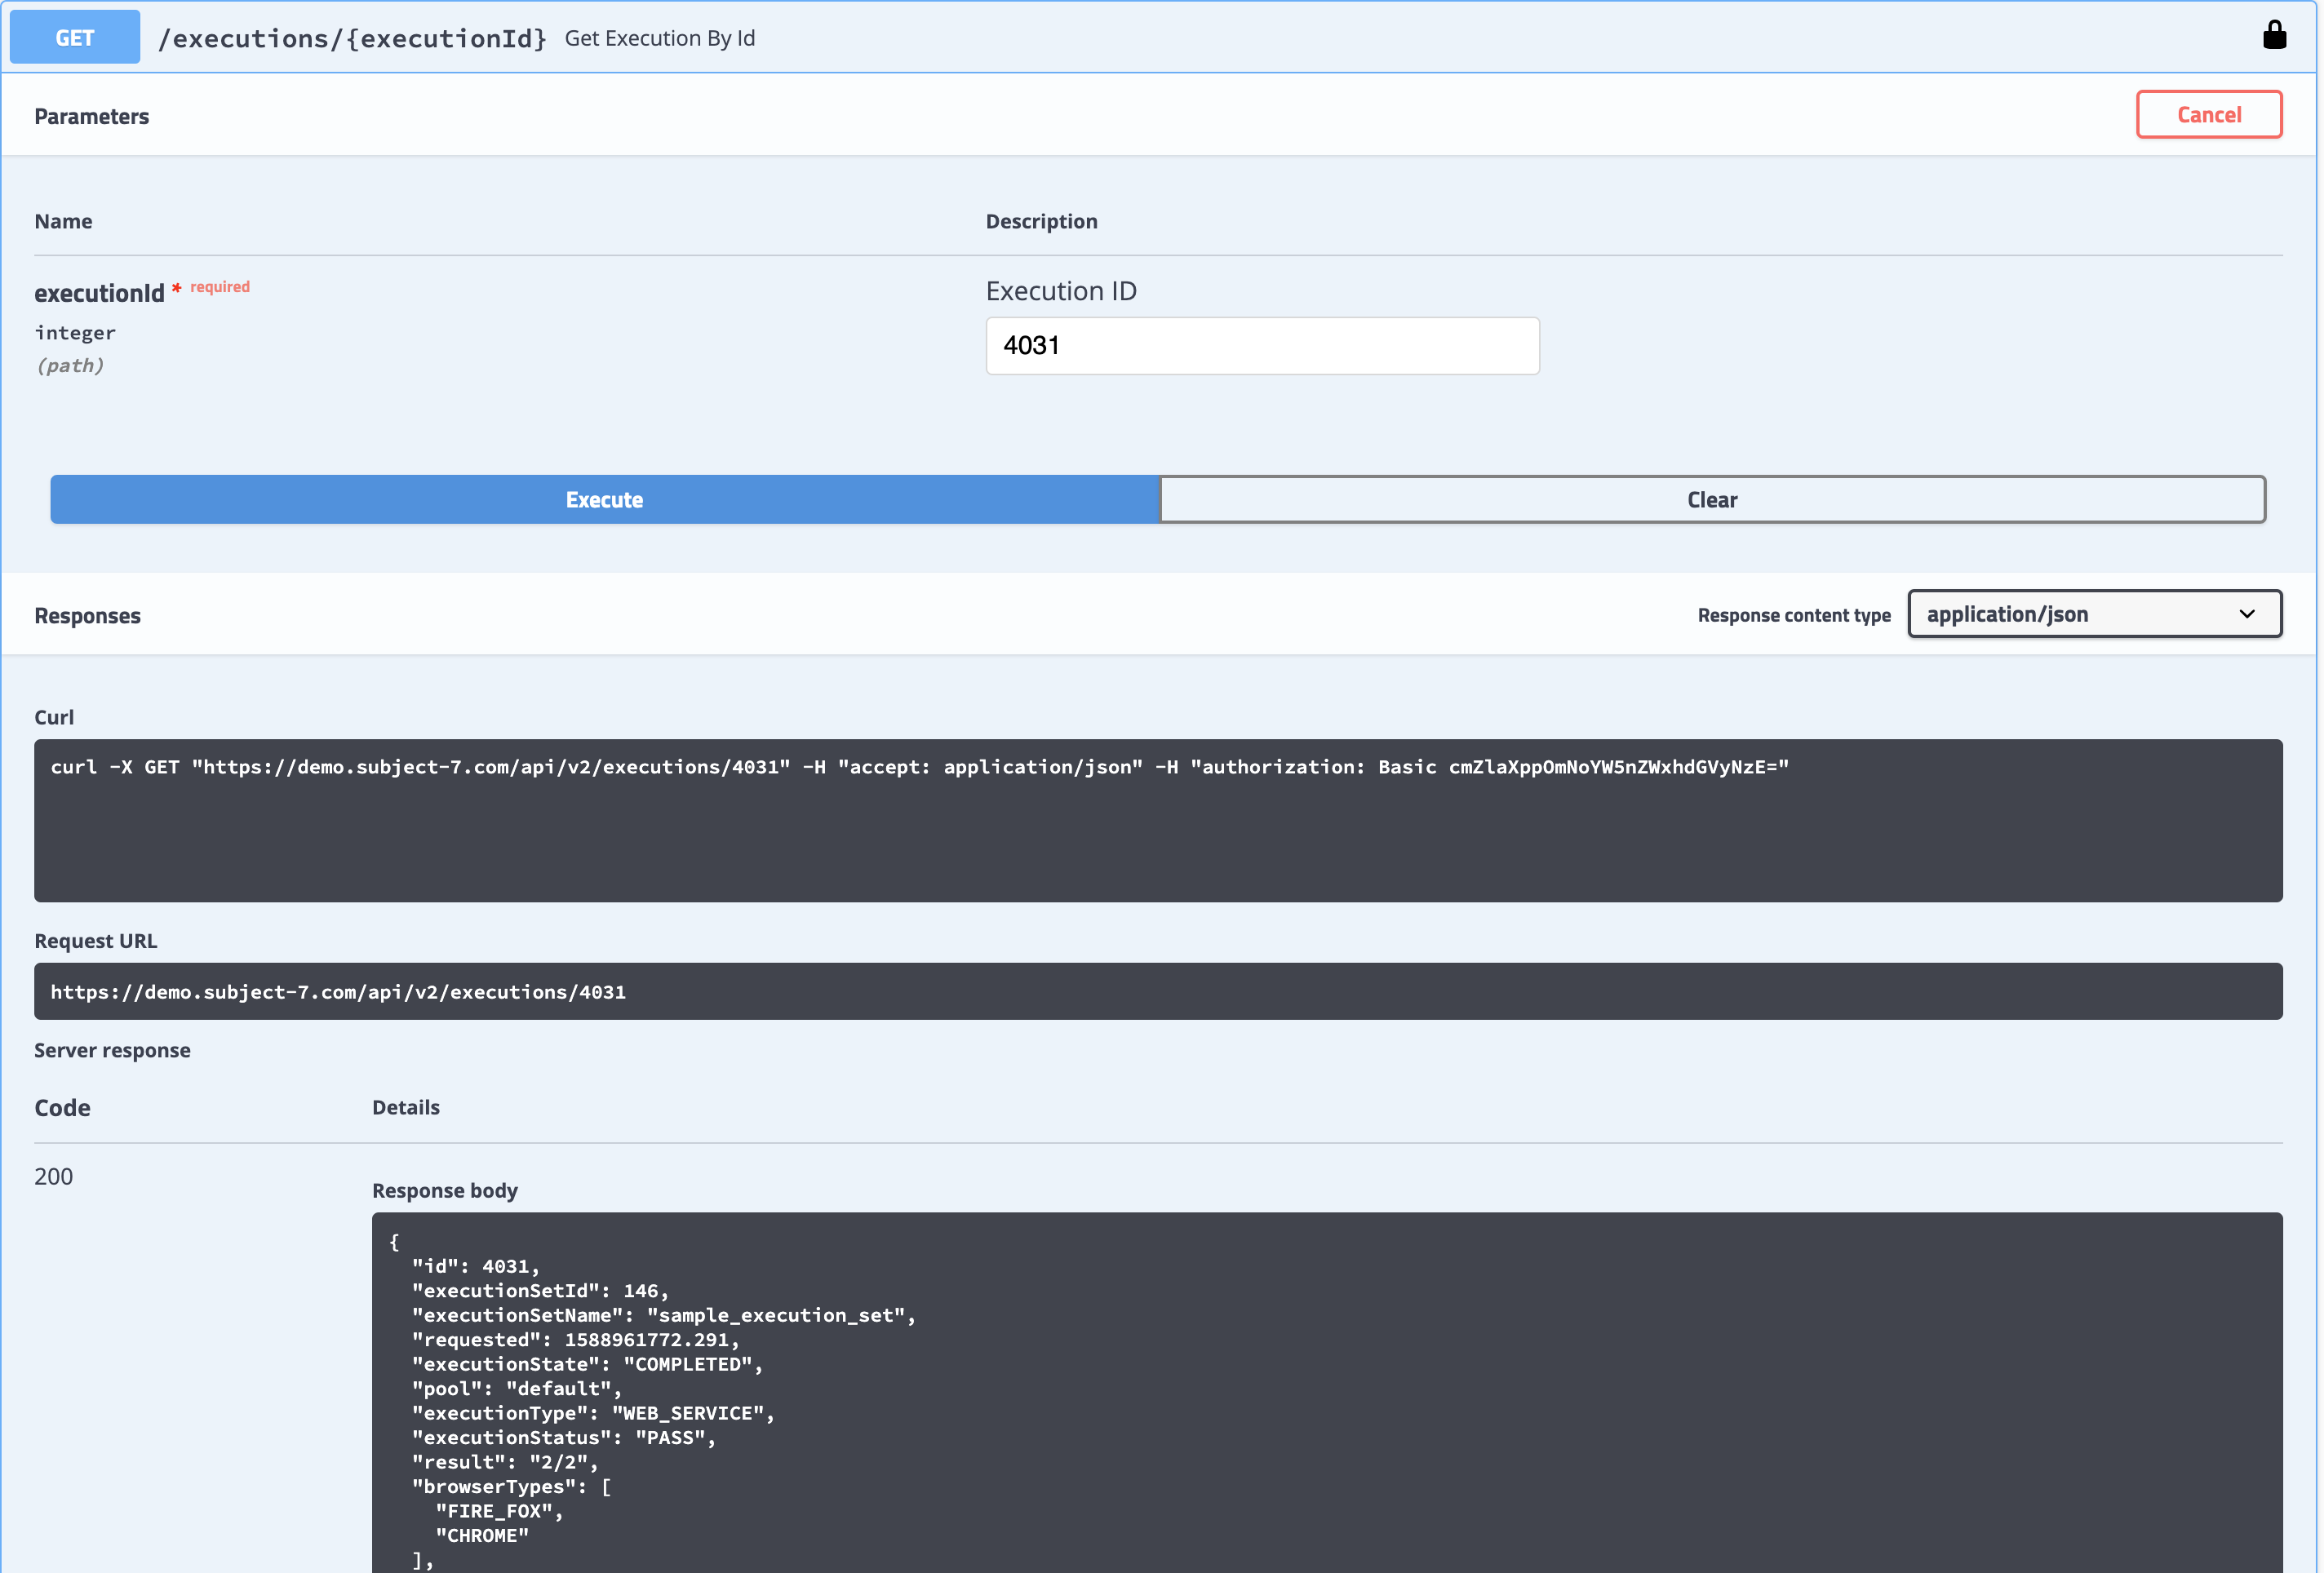
Task: Run the request with Execute
Action: pyautogui.click(x=604, y=499)
